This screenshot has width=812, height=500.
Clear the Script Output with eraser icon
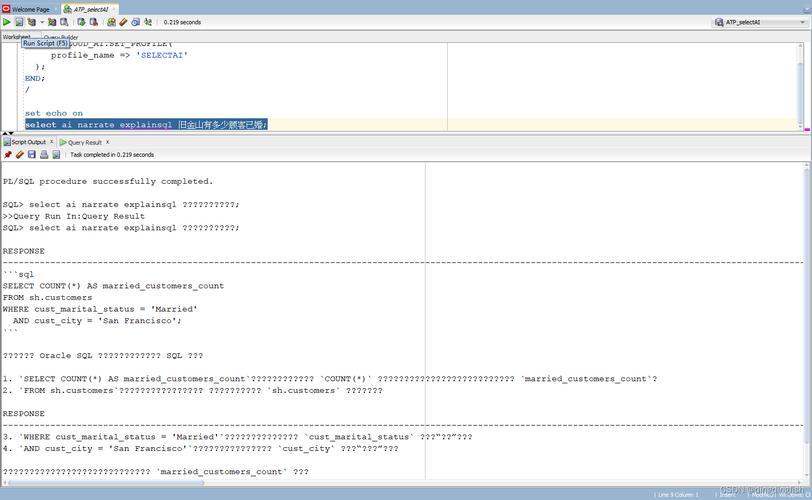(19, 155)
